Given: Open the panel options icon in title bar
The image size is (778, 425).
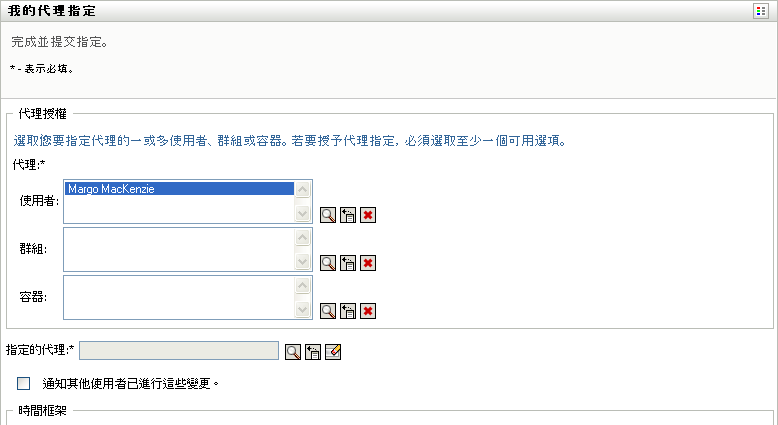Looking at the screenshot, I should (x=761, y=11).
